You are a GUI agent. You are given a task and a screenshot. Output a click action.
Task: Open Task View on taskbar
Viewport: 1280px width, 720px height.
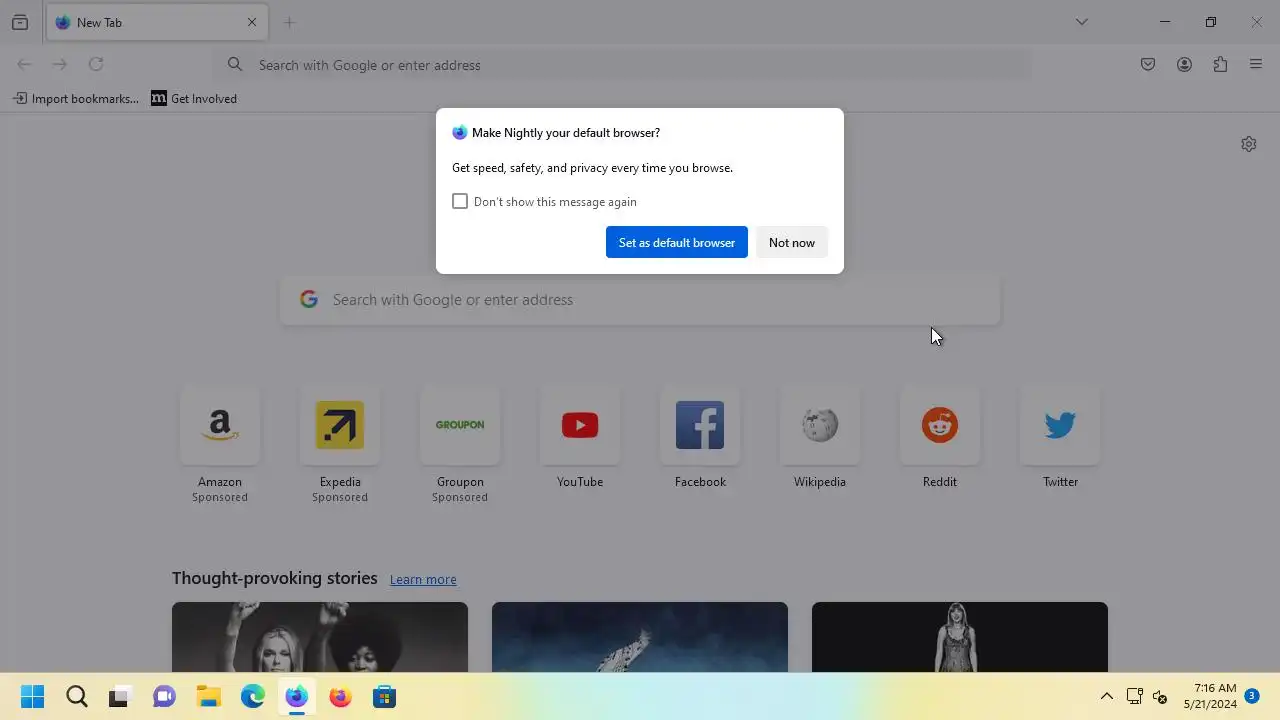(120, 696)
